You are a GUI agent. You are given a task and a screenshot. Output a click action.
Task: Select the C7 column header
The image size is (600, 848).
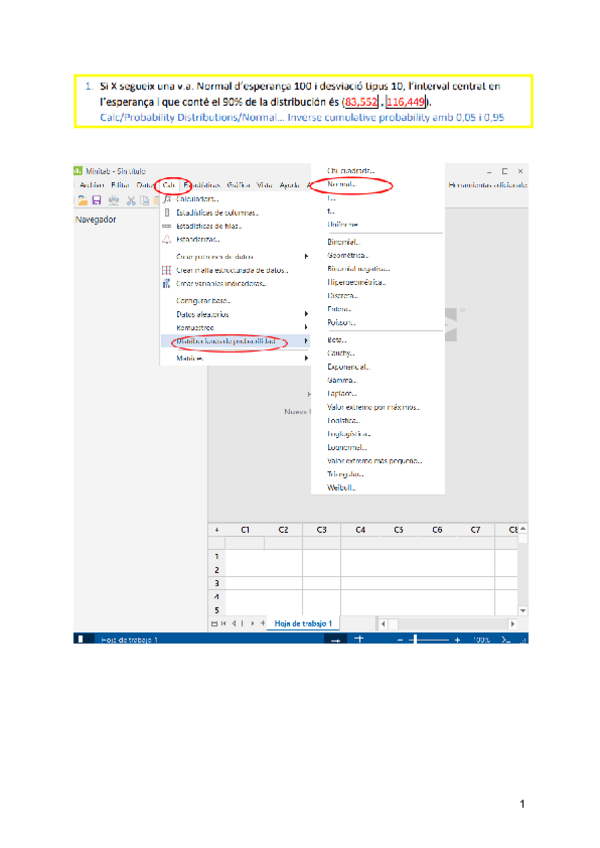click(476, 530)
